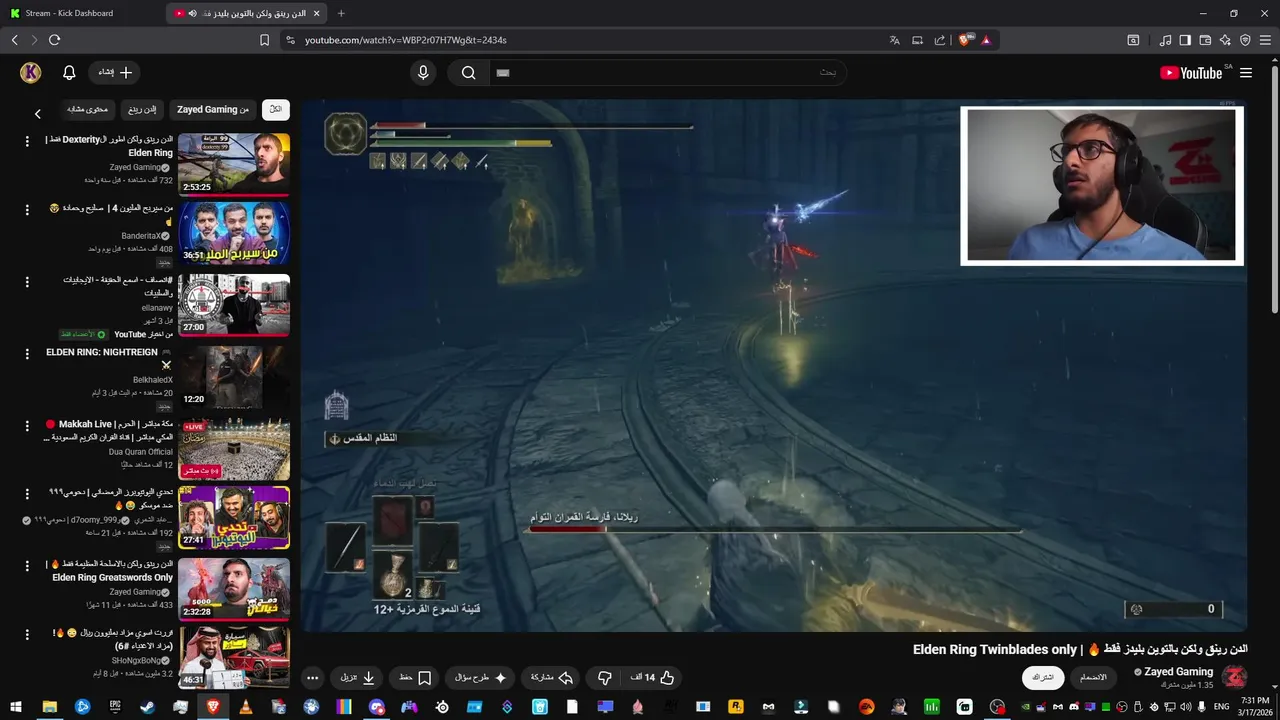This screenshot has height=720, width=1280.
Task: Open options for BanderitaX video
Action: [x=27, y=210]
